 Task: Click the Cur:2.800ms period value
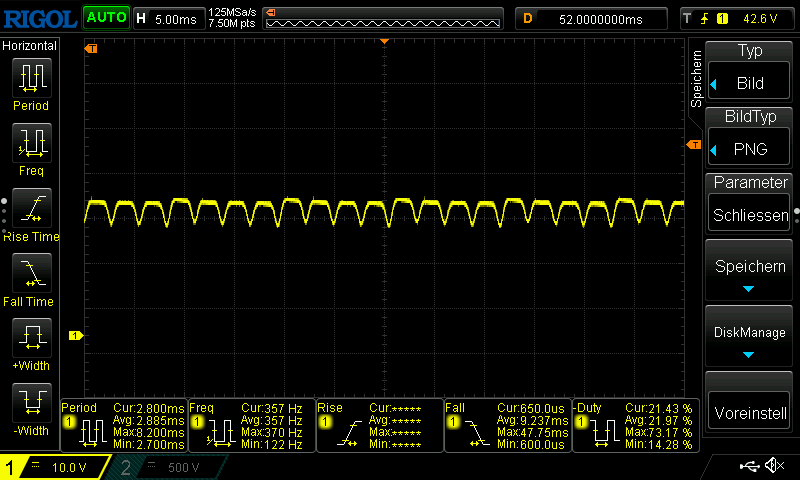[148, 409]
